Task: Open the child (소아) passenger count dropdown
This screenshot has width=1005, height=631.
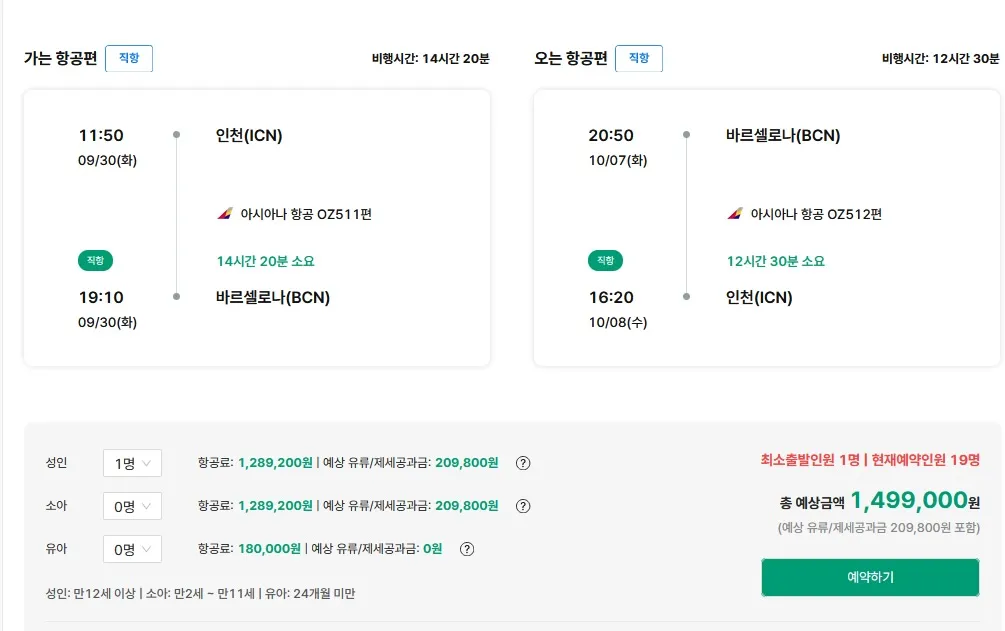Action: (131, 506)
